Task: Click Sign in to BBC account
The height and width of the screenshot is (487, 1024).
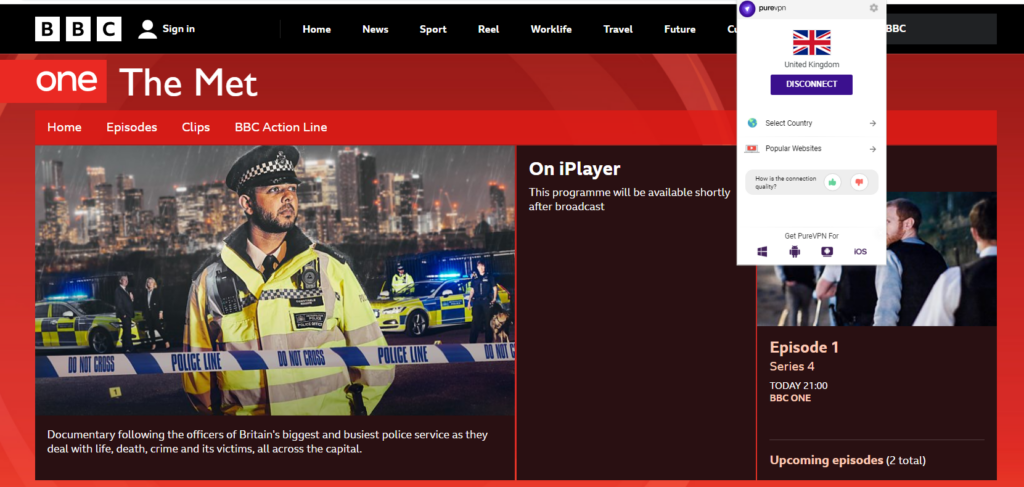Action: coord(167,29)
